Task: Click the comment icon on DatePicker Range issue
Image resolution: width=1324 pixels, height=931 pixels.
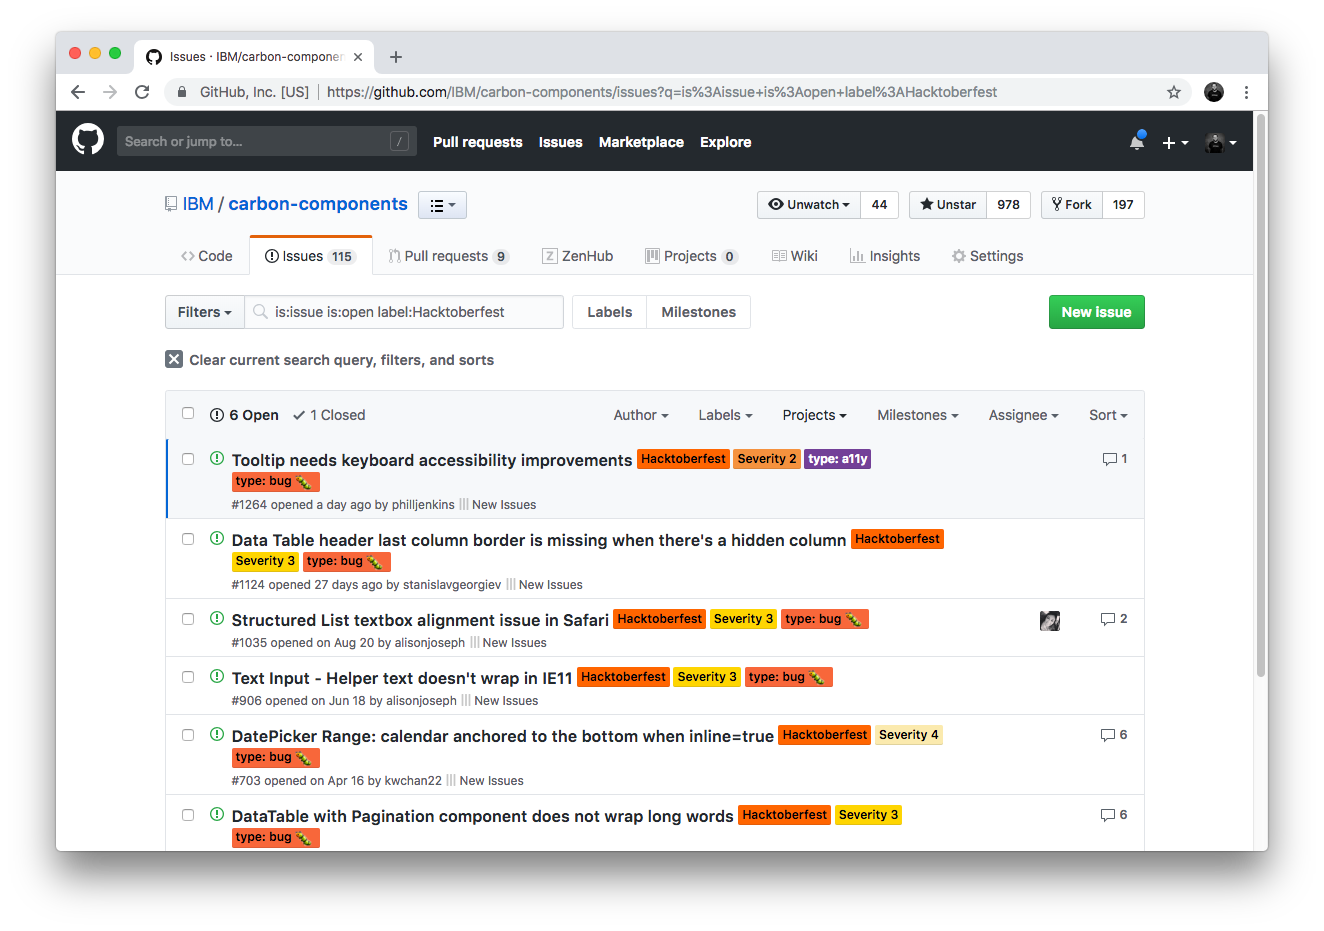Action: point(1107,735)
